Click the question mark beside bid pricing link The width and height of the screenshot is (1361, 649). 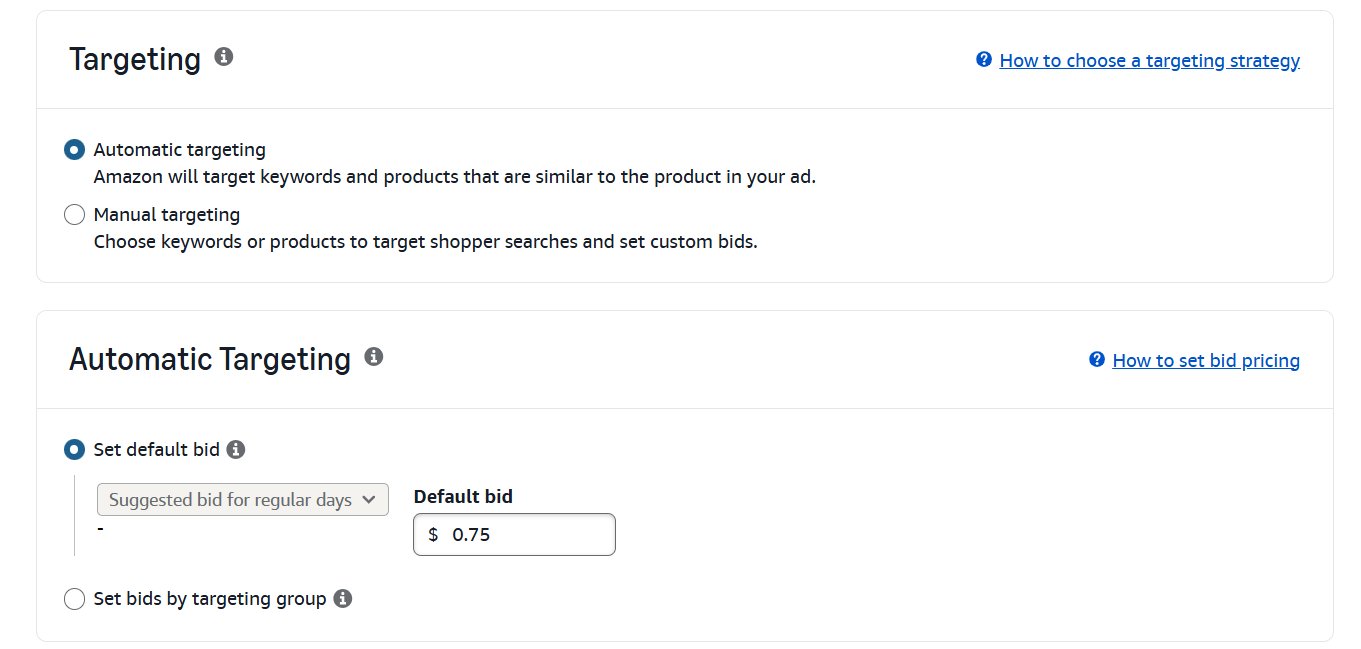click(1096, 360)
